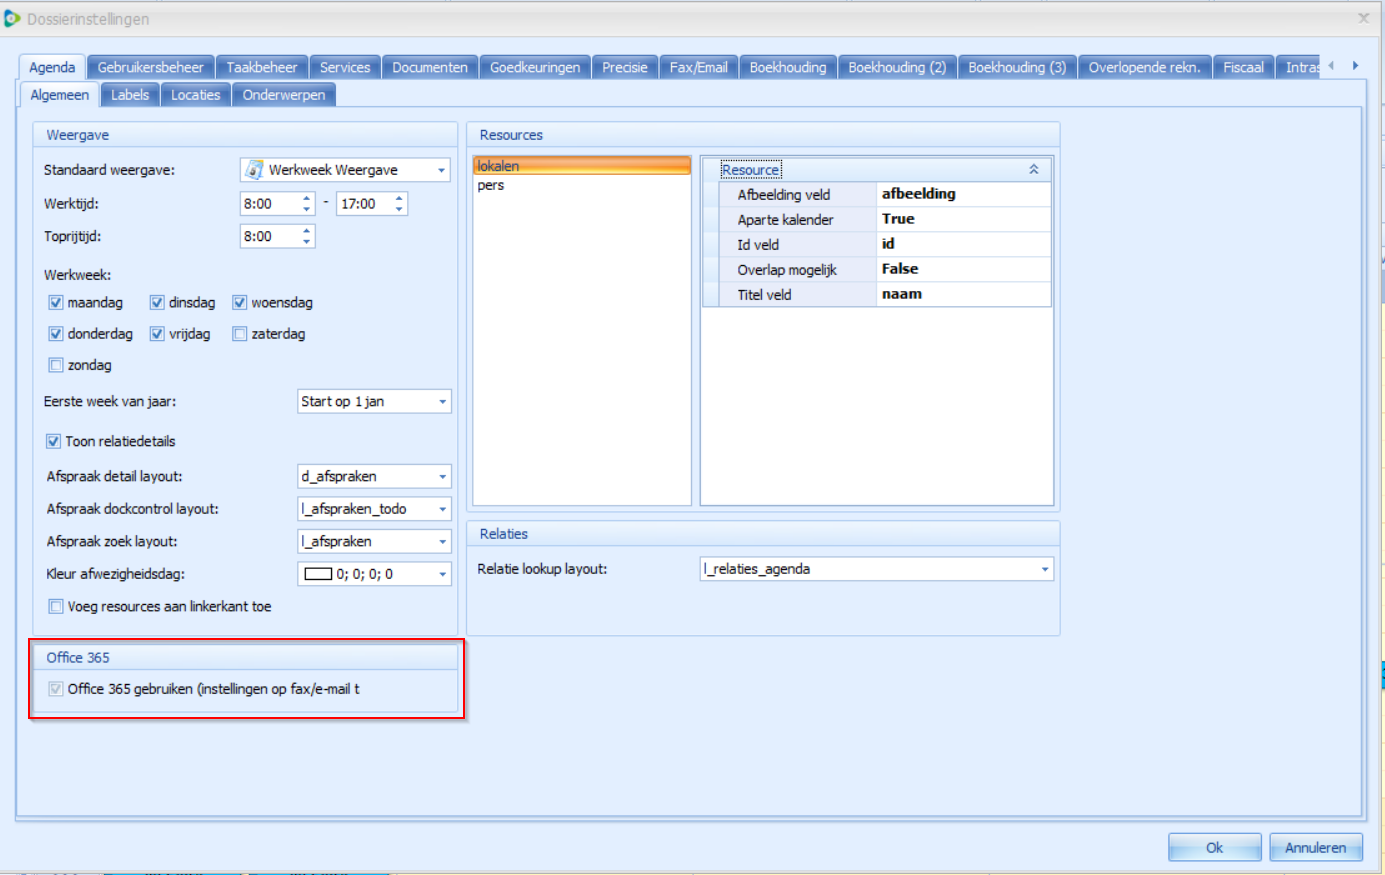Open the Onderwerpen sub-tab
1385x875 pixels.
(x=284, y=95)
